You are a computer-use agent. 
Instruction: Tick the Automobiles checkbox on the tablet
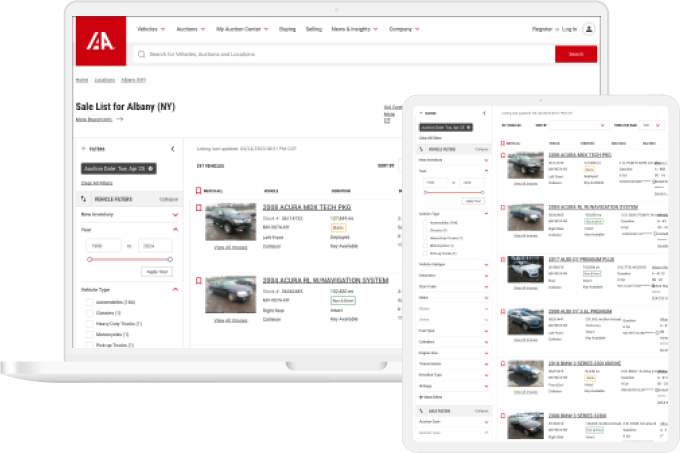(x=425, y=223)
